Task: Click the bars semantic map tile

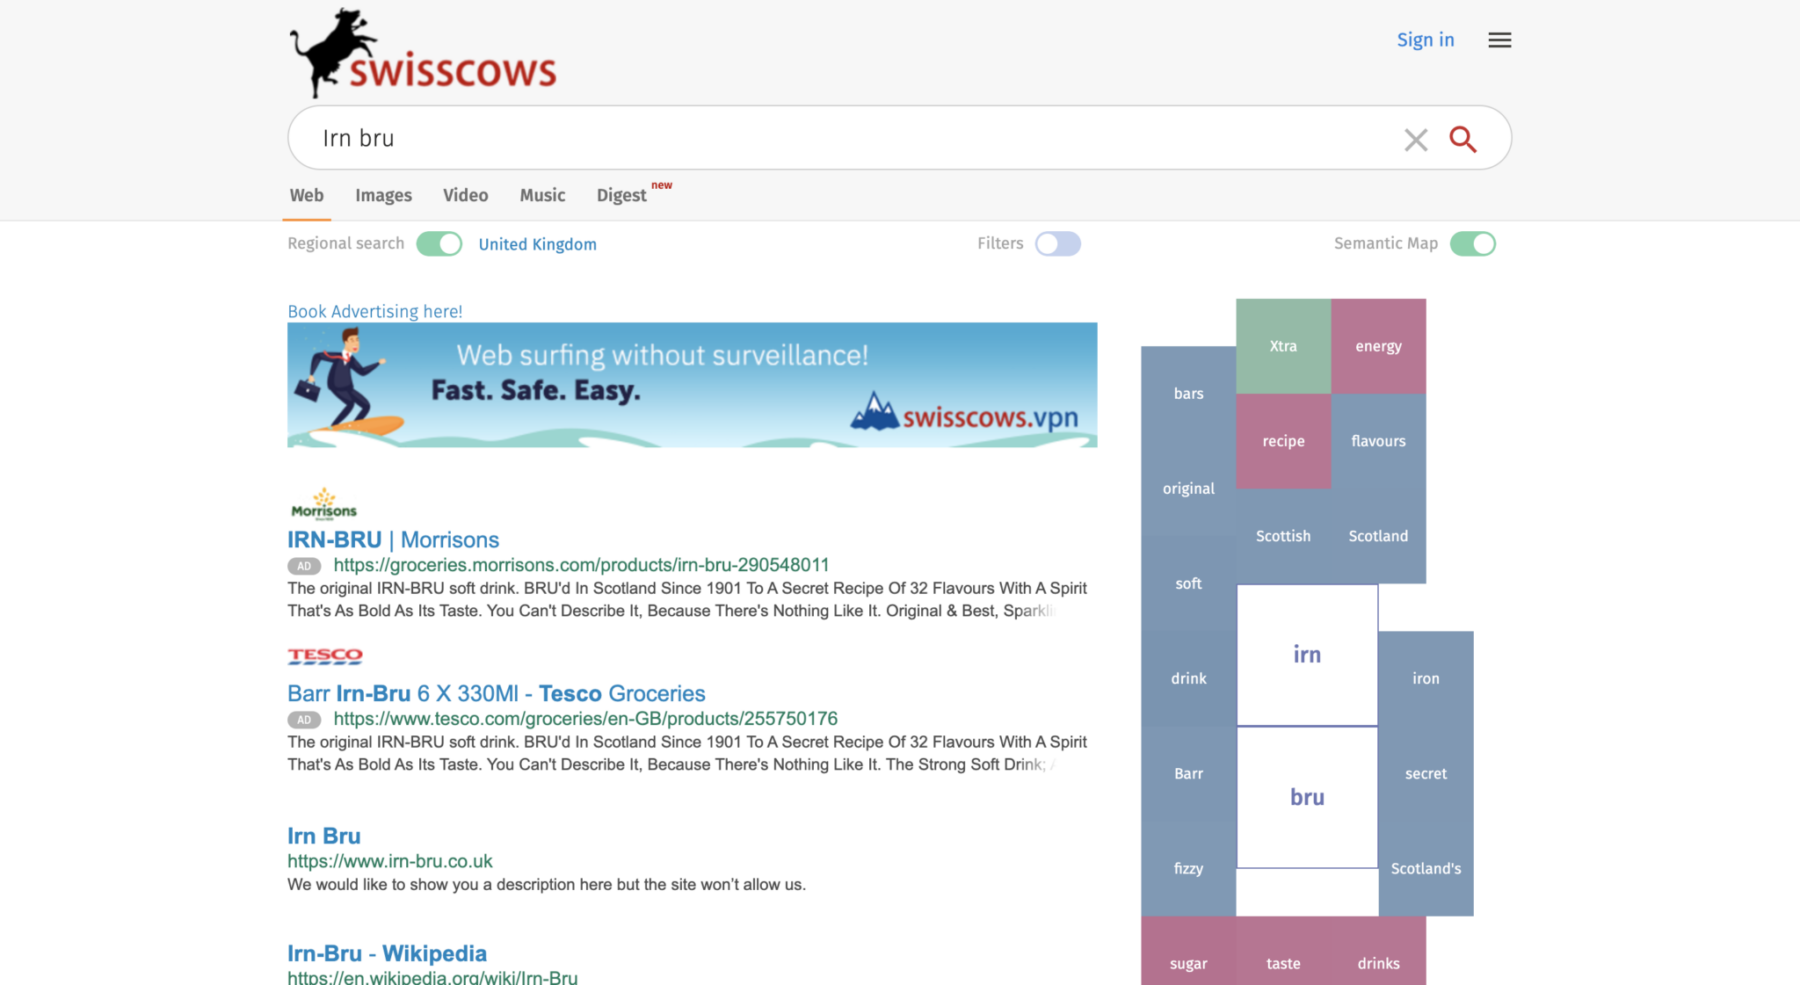Action: pyautogui.click(x=1188, y=394)
